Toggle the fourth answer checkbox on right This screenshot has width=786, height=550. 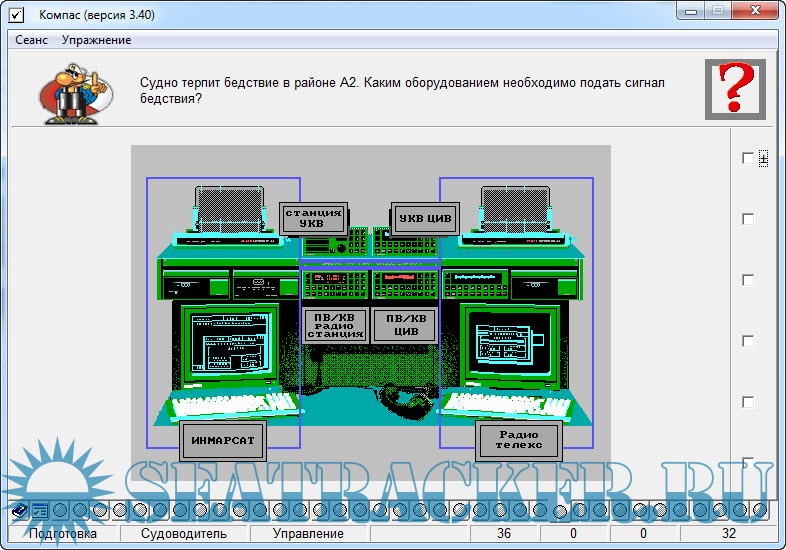coord(748,341)
